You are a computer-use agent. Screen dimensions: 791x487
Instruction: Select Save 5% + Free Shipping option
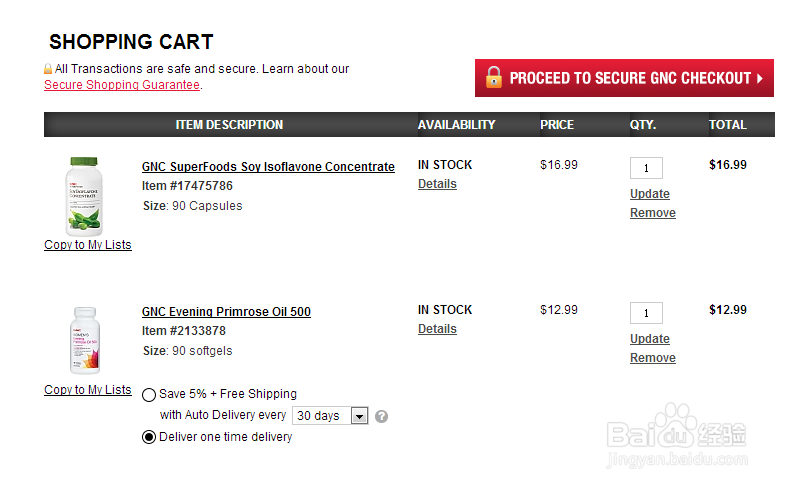(149, 394)
